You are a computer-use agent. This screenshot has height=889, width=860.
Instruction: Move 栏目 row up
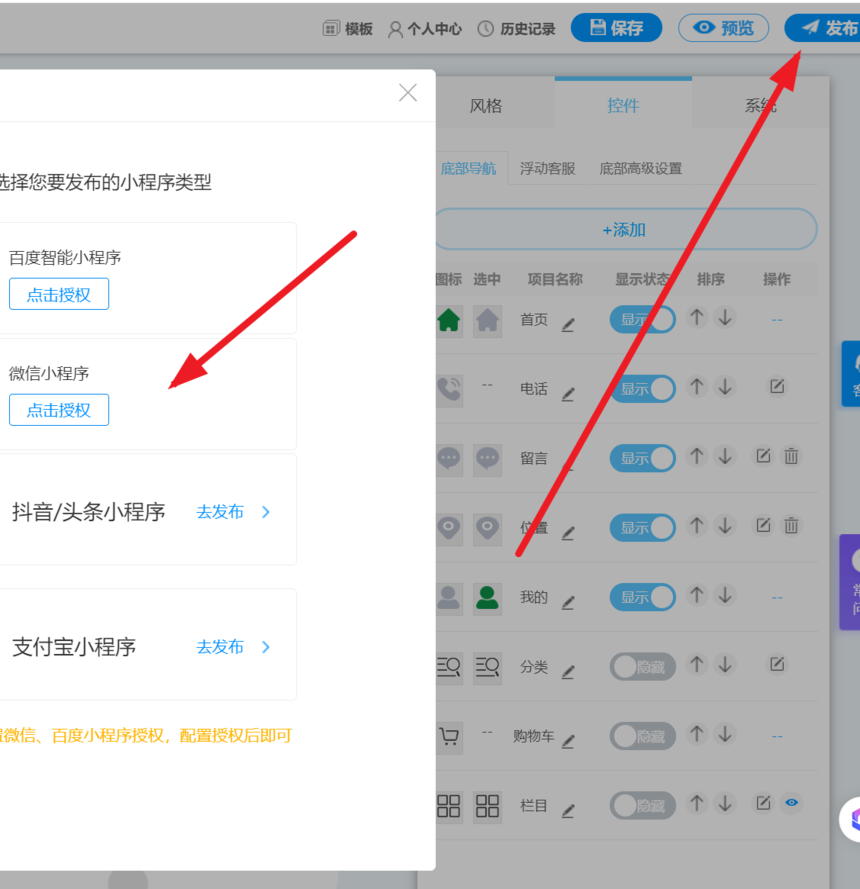(697, 803)
